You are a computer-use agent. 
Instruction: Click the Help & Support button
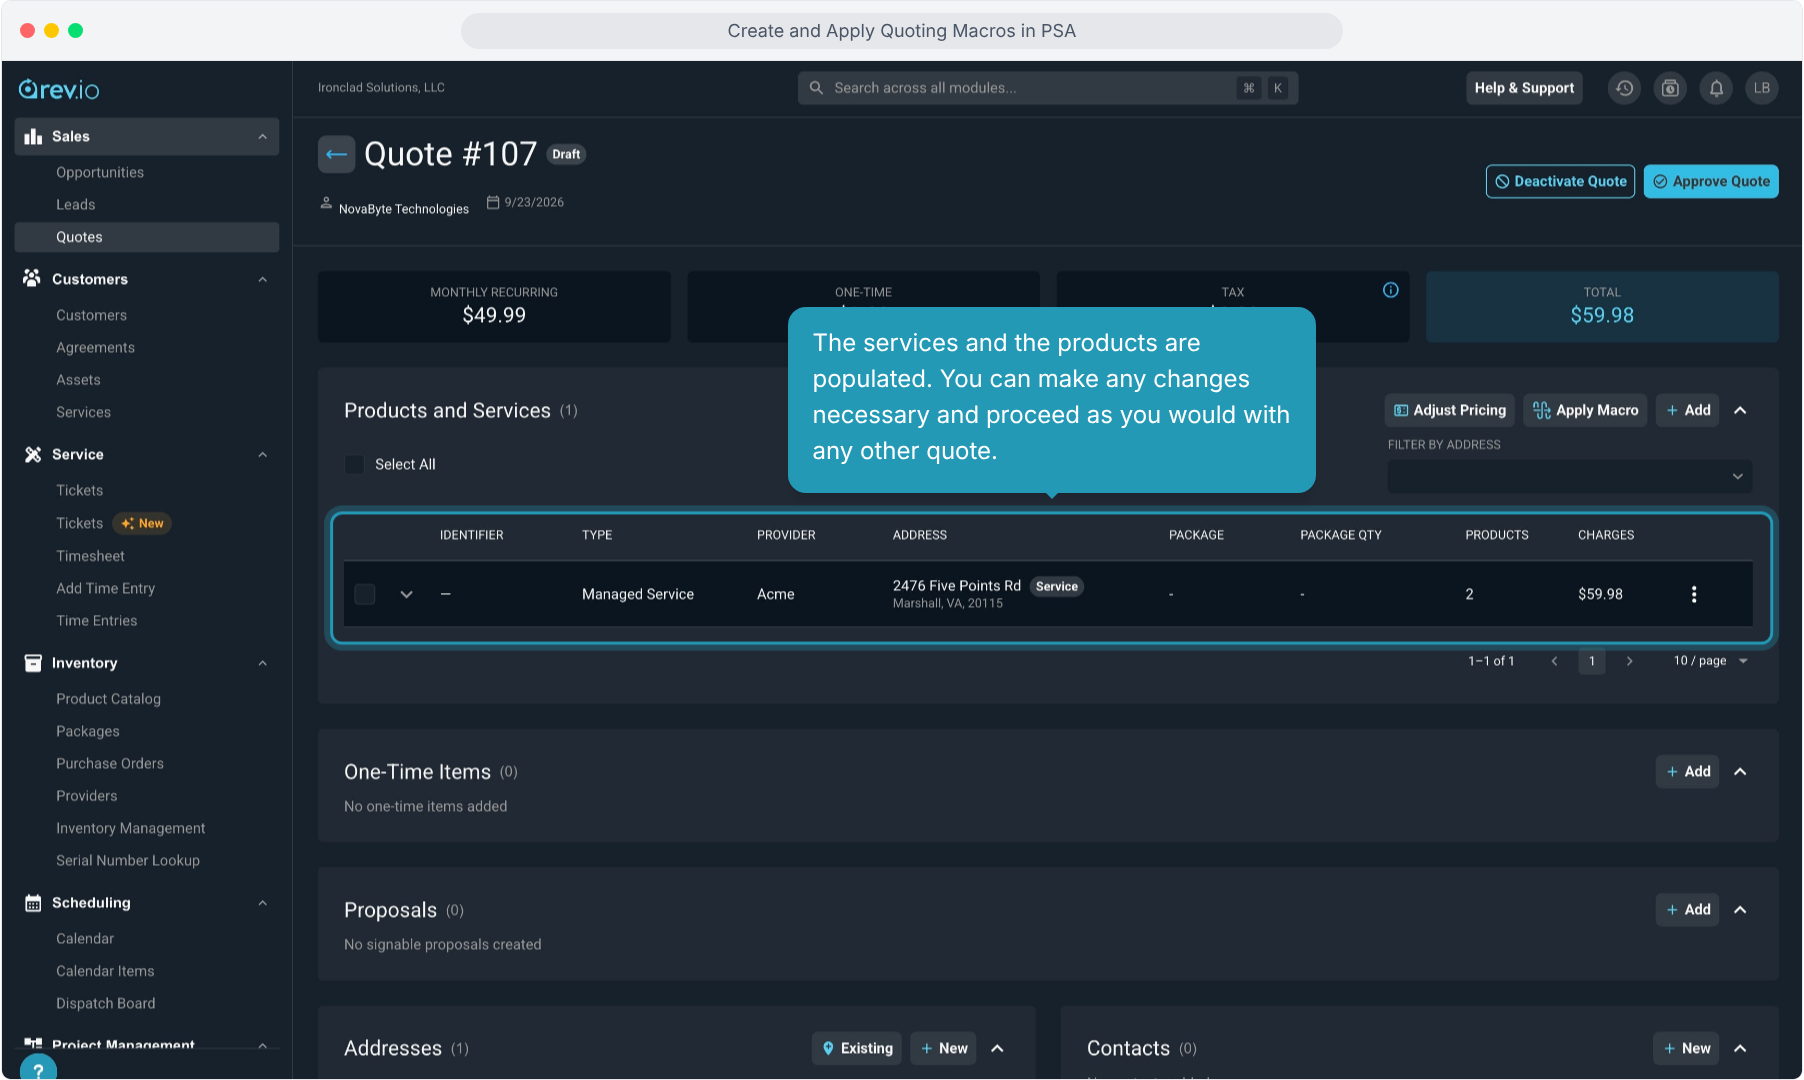pos(1524,88)
